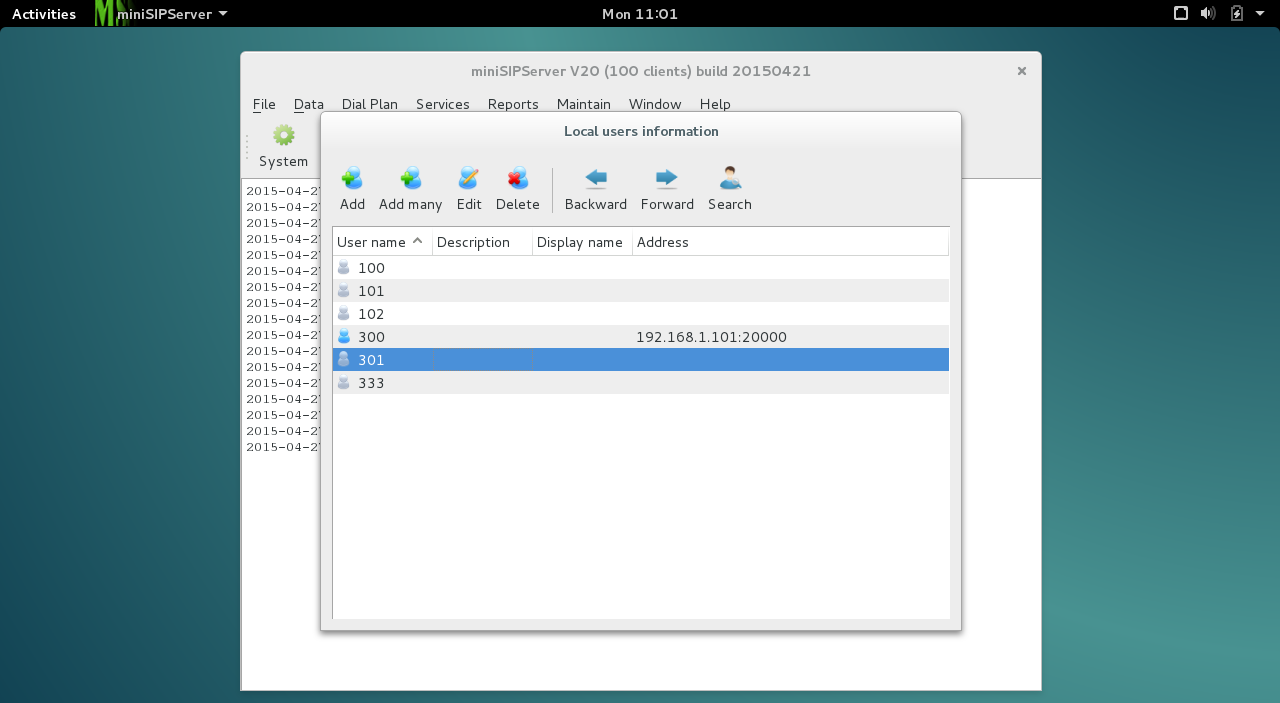Open the Data menu
Viewport: 1280px width, 703px height.
pyautogui.click(x=309, y=104)
